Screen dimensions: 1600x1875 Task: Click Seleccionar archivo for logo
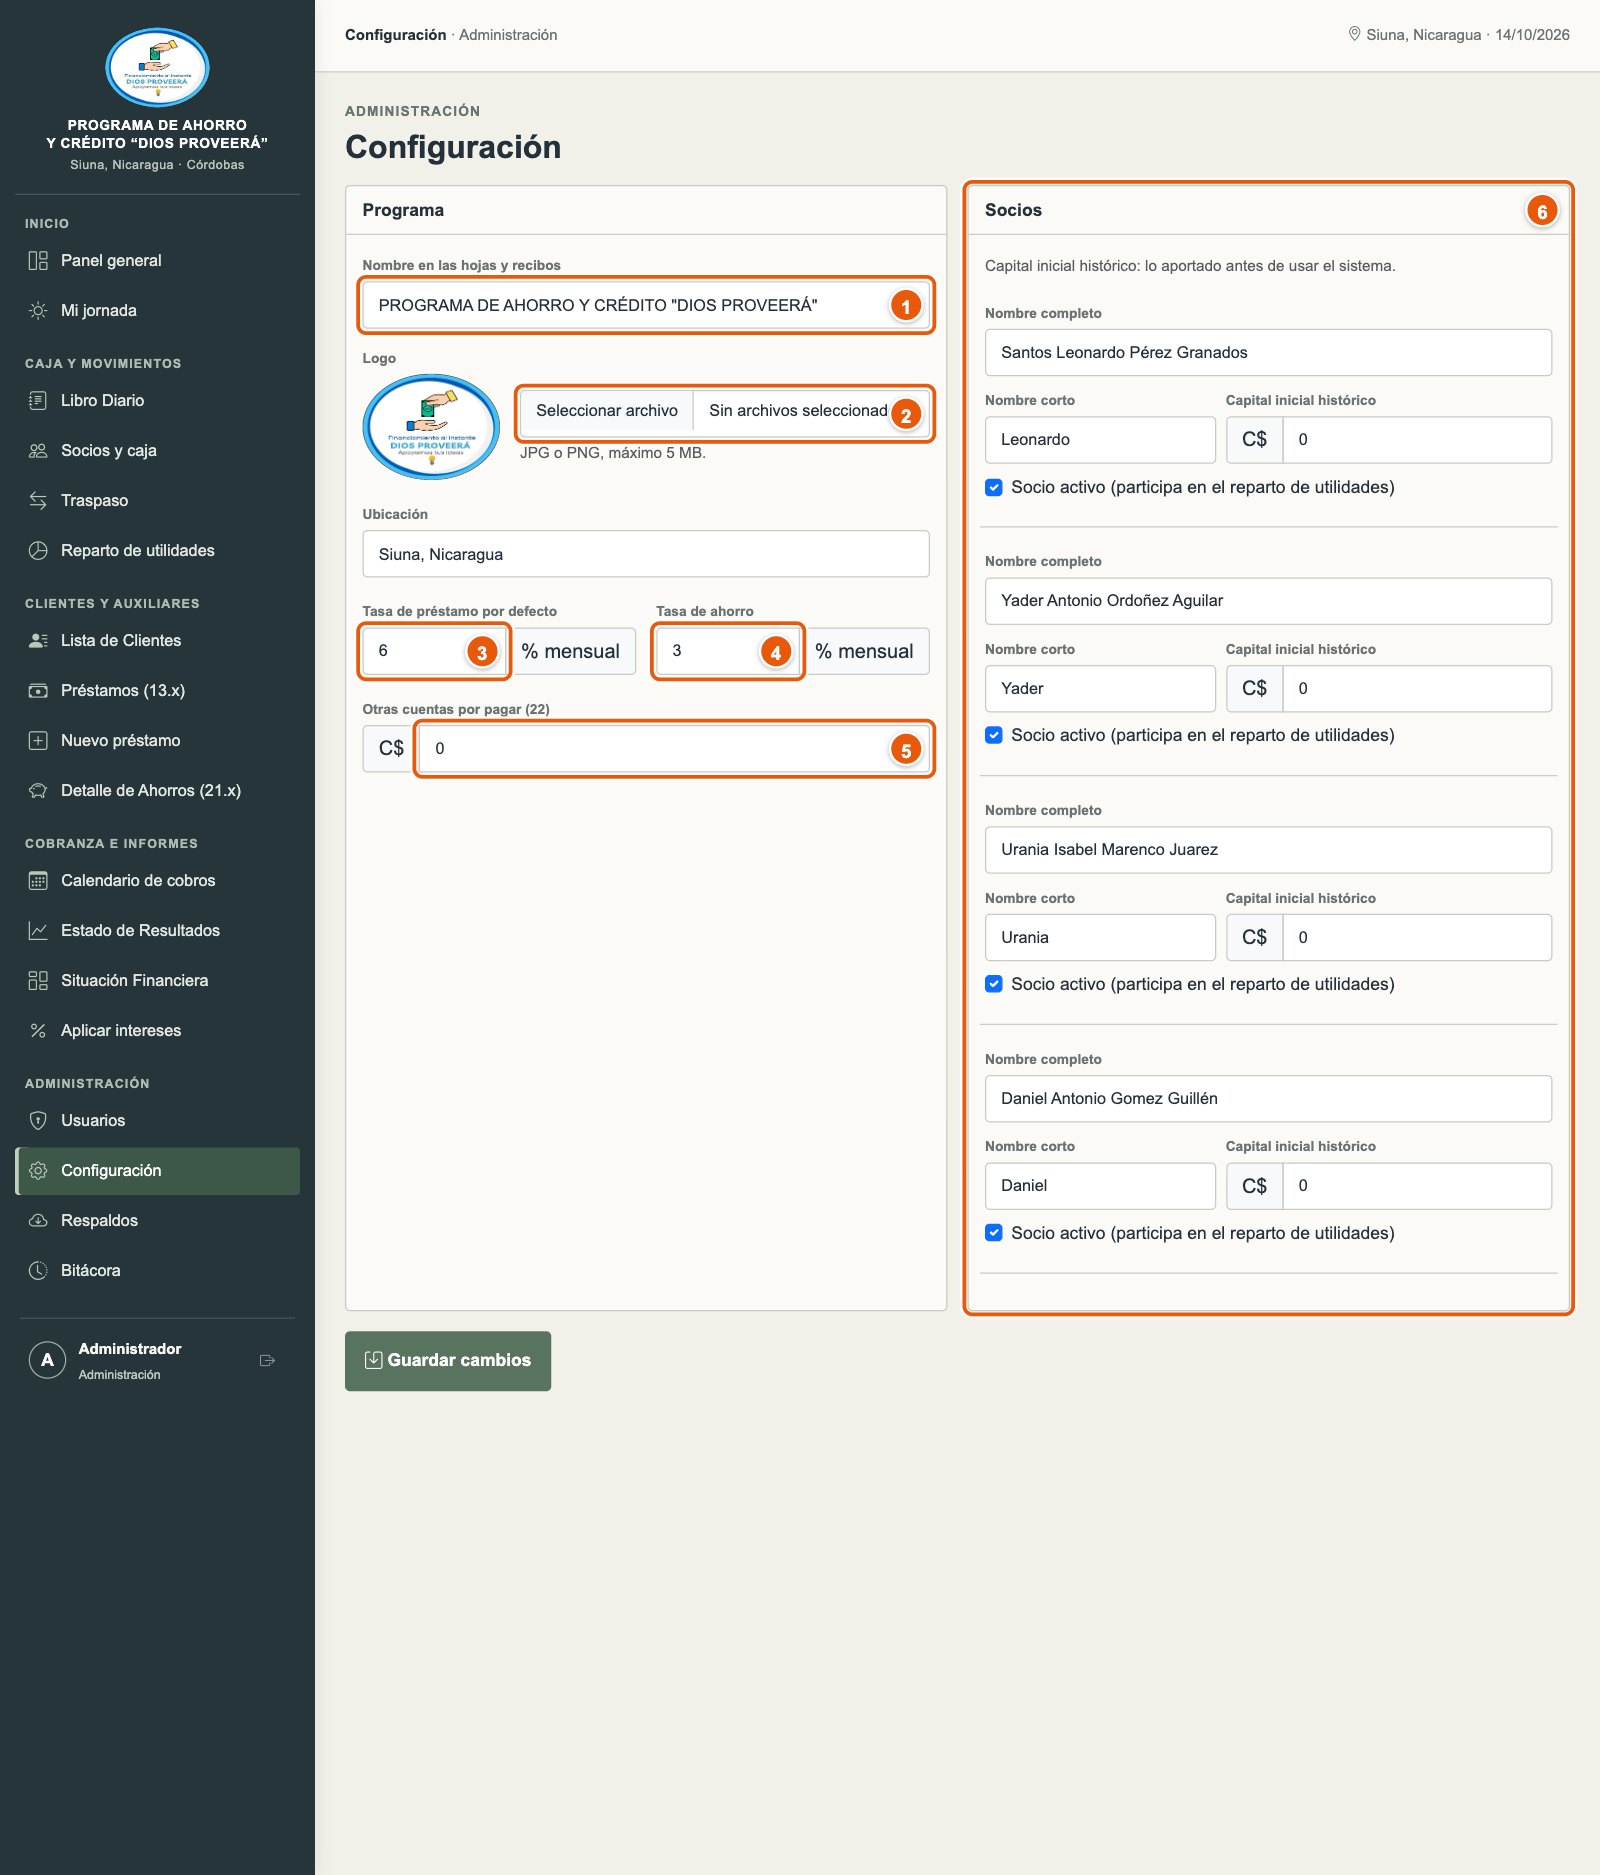(x=607, y=411)
